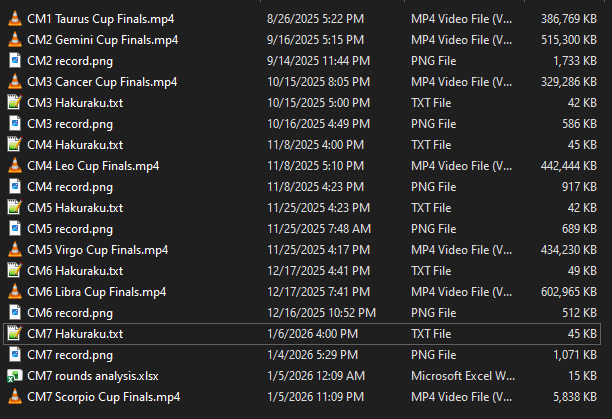Select file name CM5 Hakuraku.txt
612x419 pixels.
[x=75, y=208]
